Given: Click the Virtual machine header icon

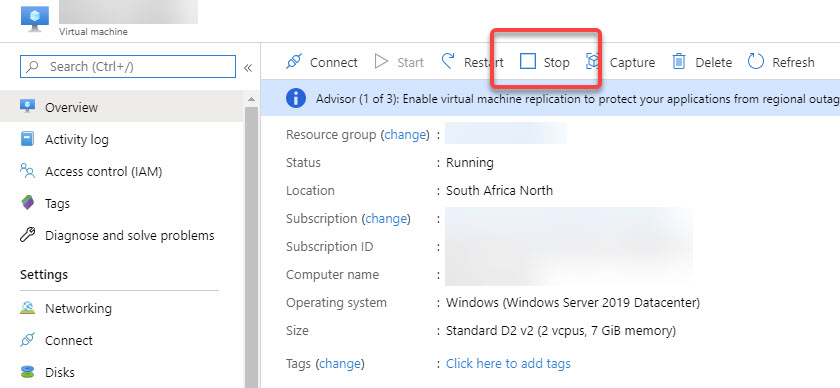Looking at the screenshot, I should pos(35,19).
